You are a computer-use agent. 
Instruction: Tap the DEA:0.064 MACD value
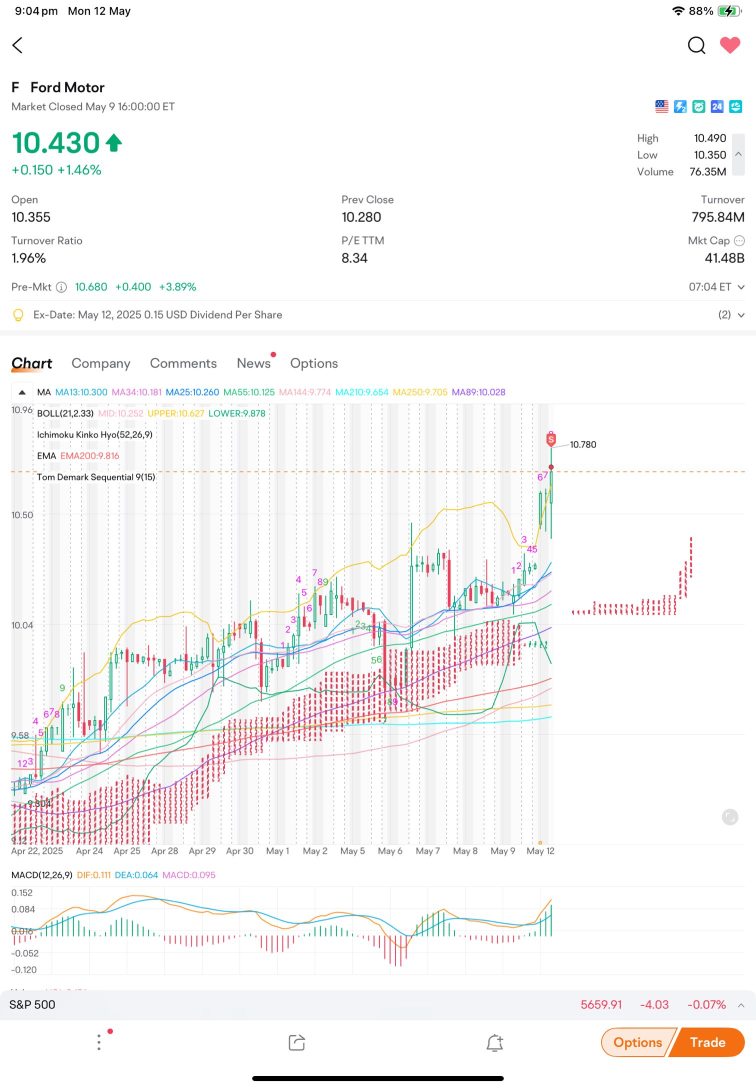coord(136,875)
